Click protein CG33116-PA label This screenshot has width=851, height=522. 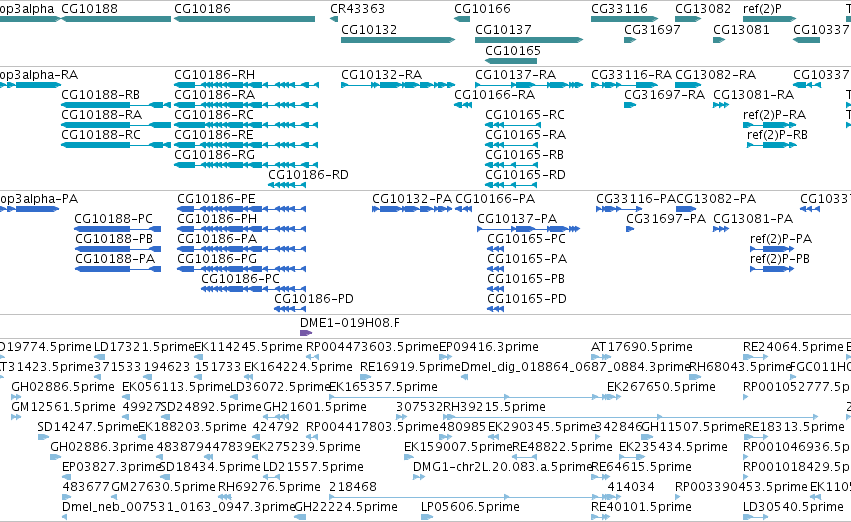636,199
